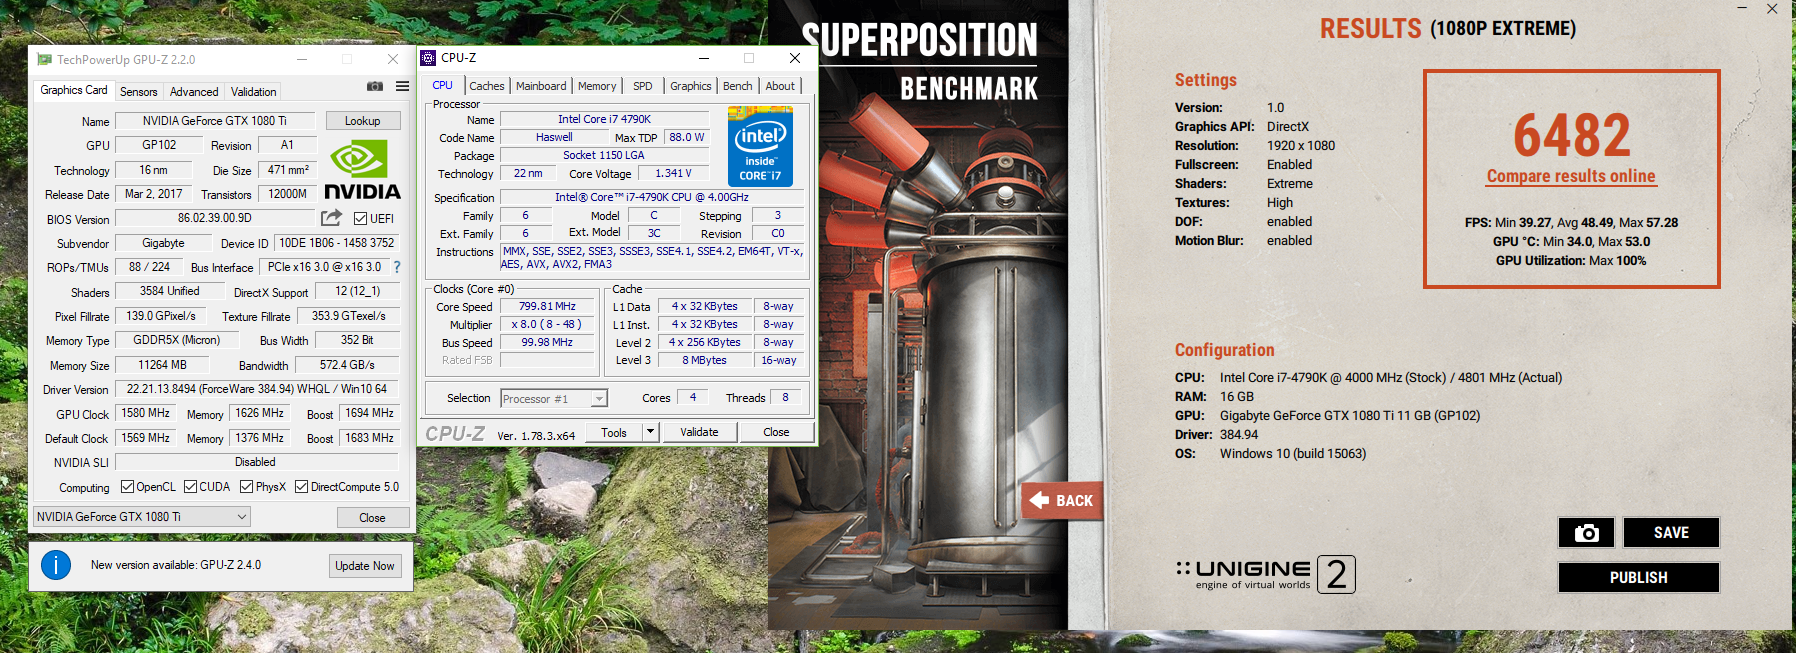Expand the Tools dropdown arrow in CPU-Z

pos(650,432)
